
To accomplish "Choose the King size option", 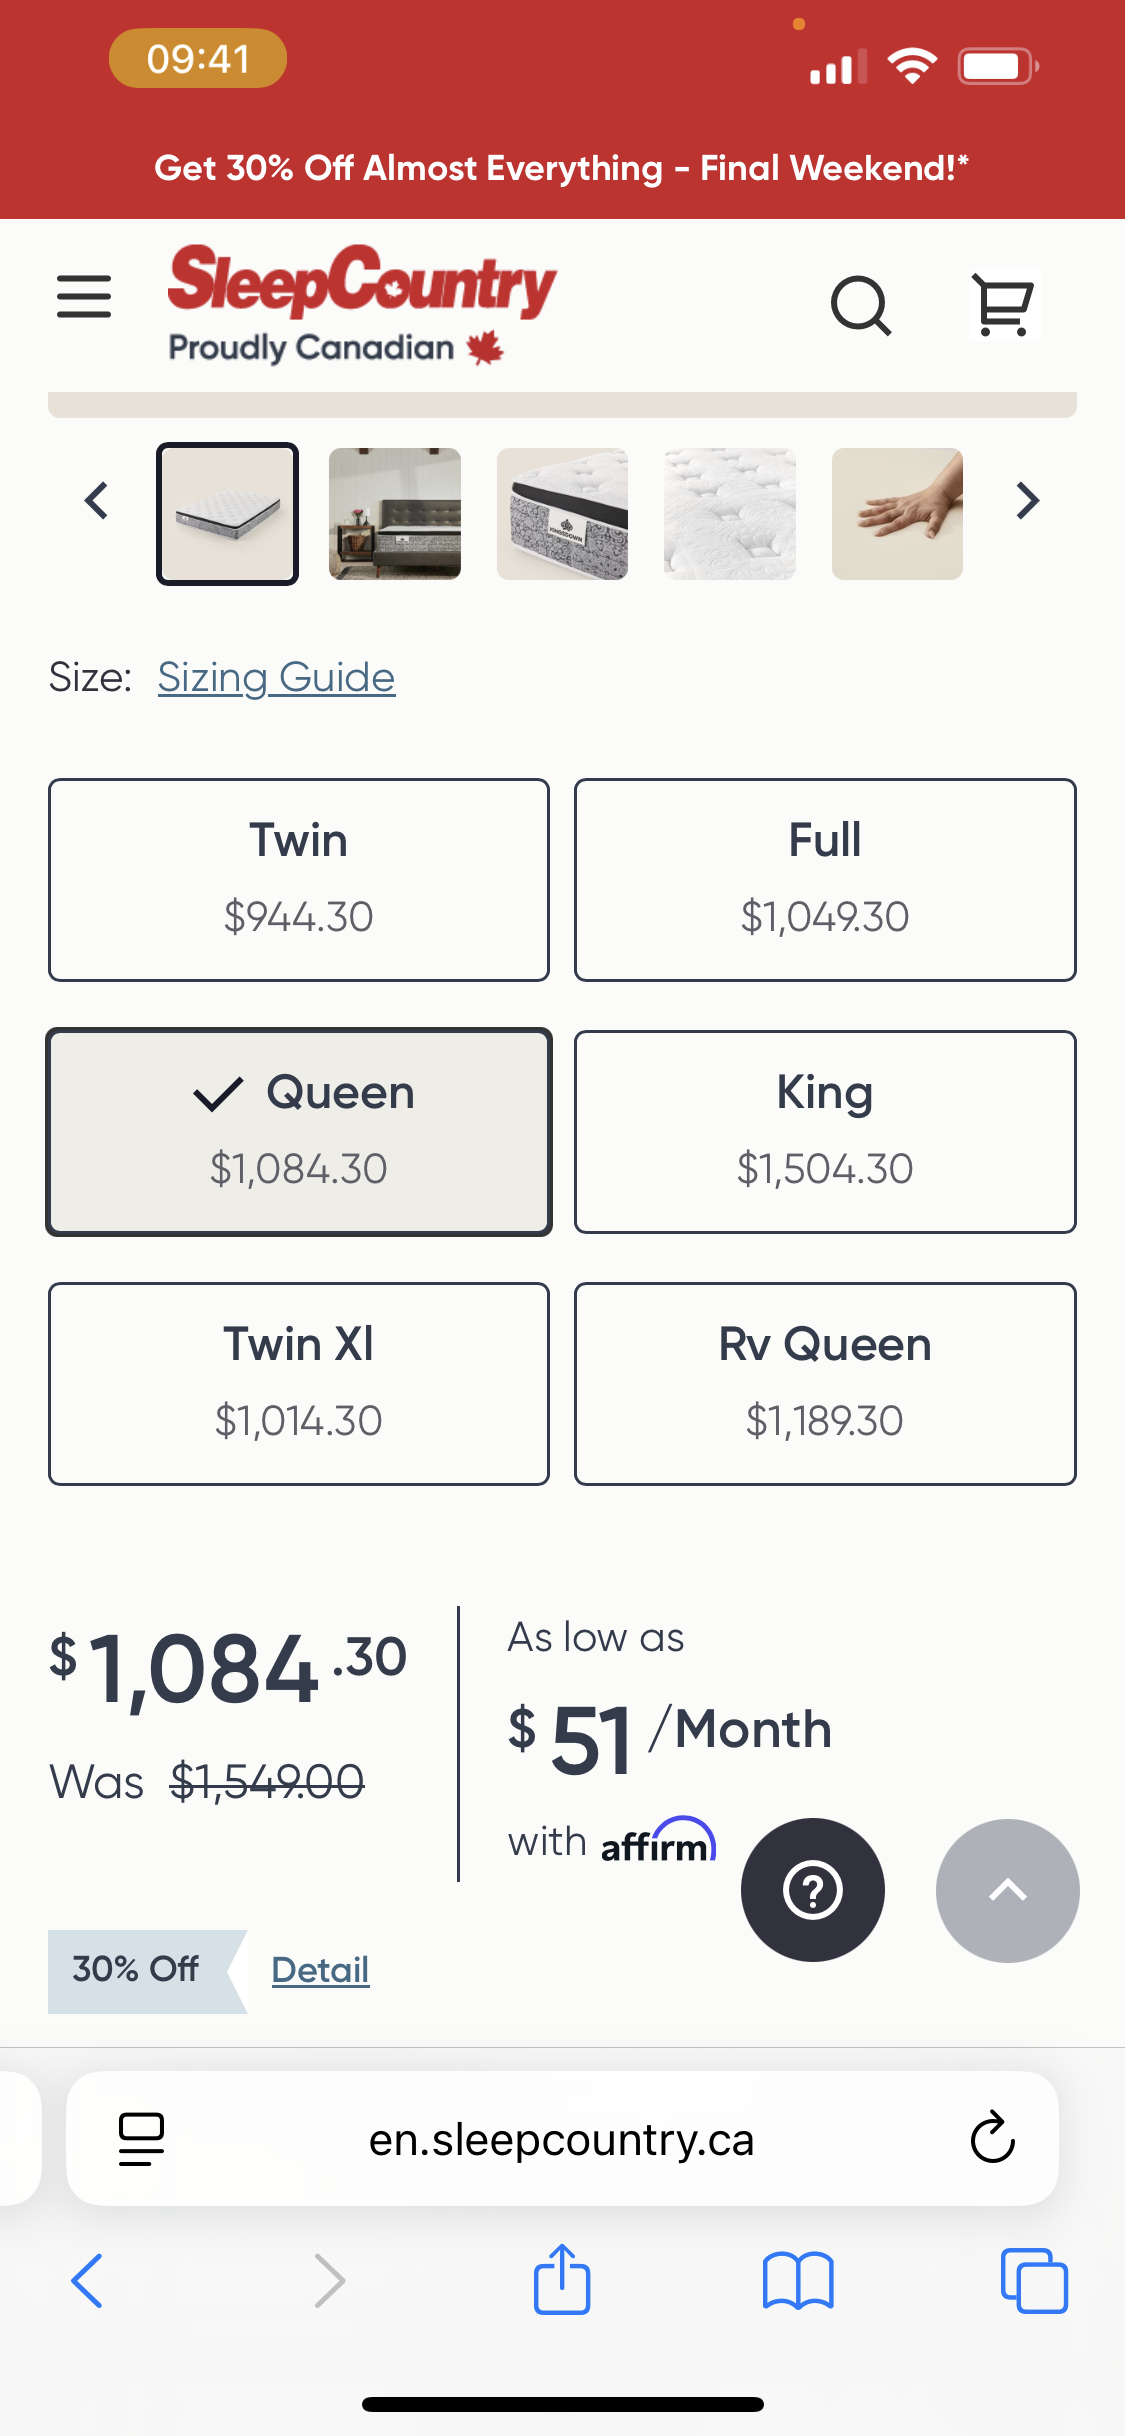I will (x=825, y=1131).
